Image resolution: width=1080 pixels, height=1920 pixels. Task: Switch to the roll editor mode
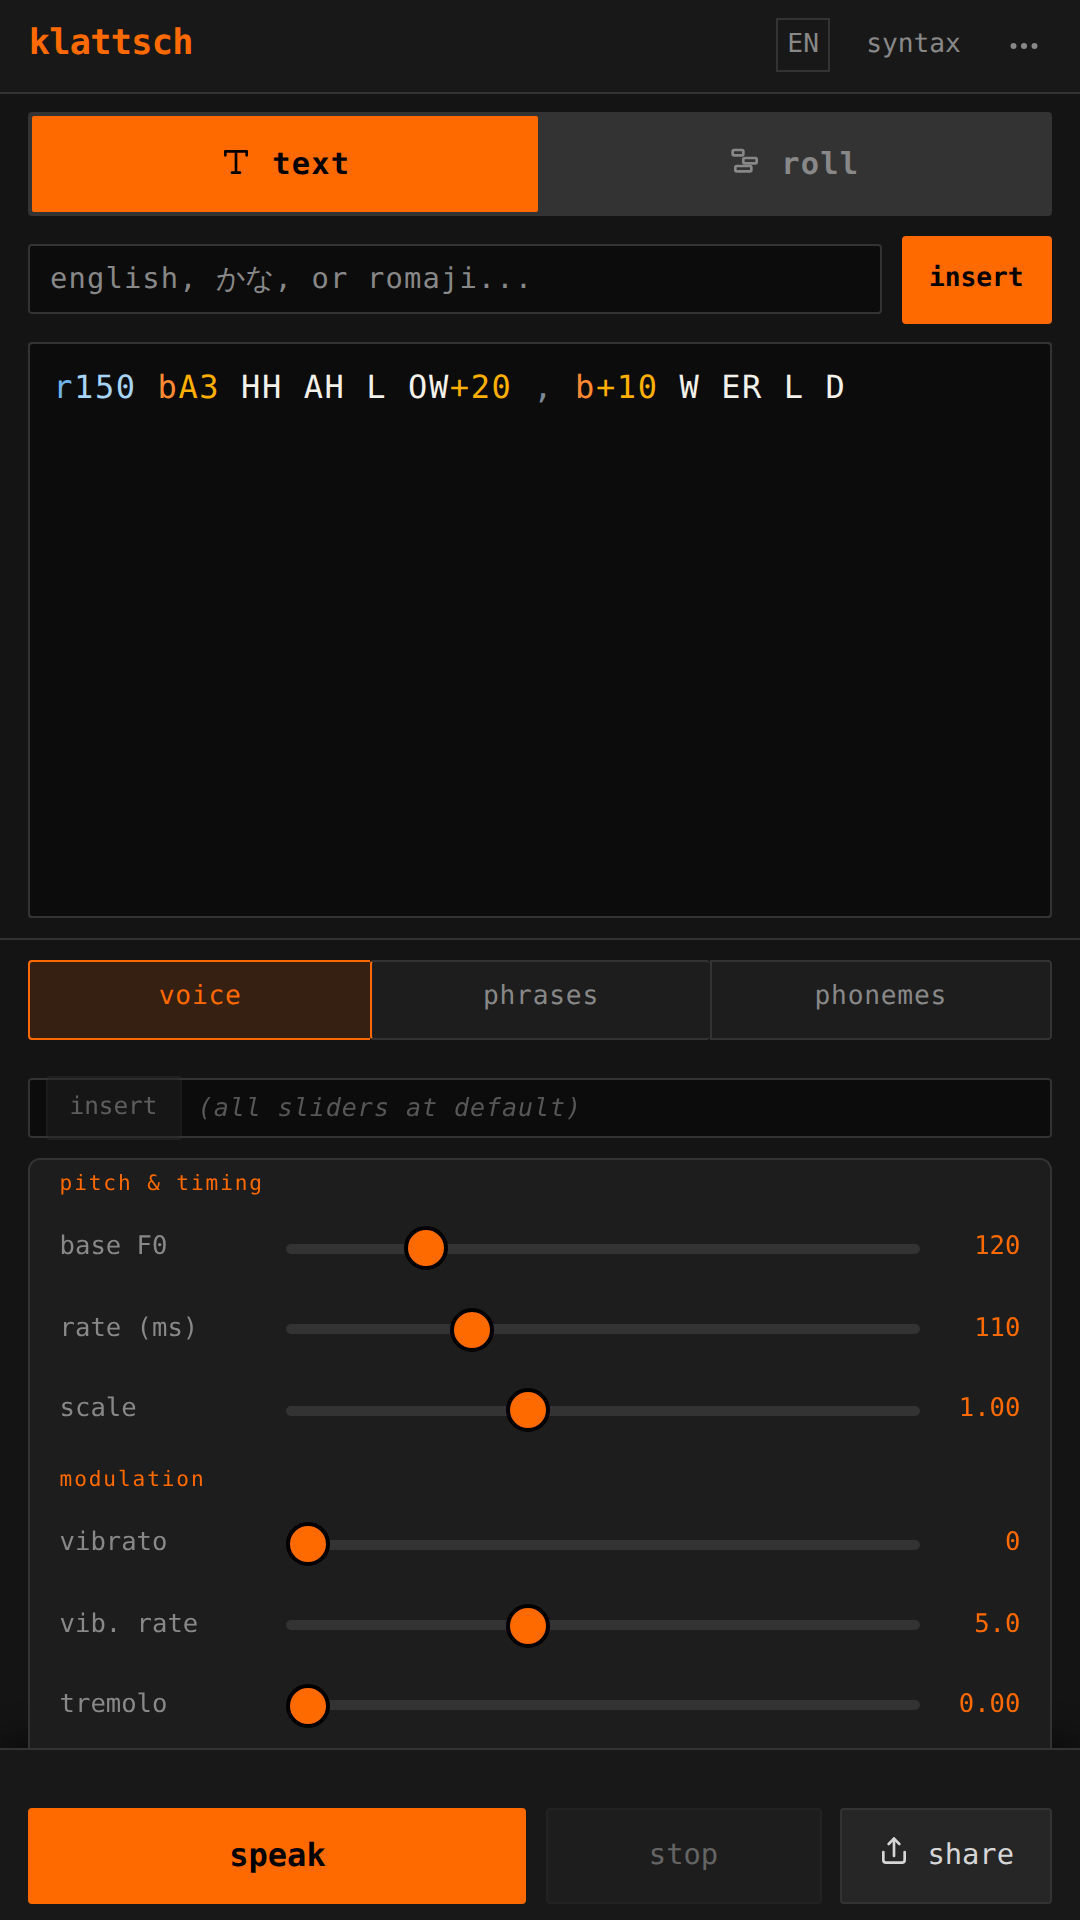pyautogui.click(x=794, y=164)
